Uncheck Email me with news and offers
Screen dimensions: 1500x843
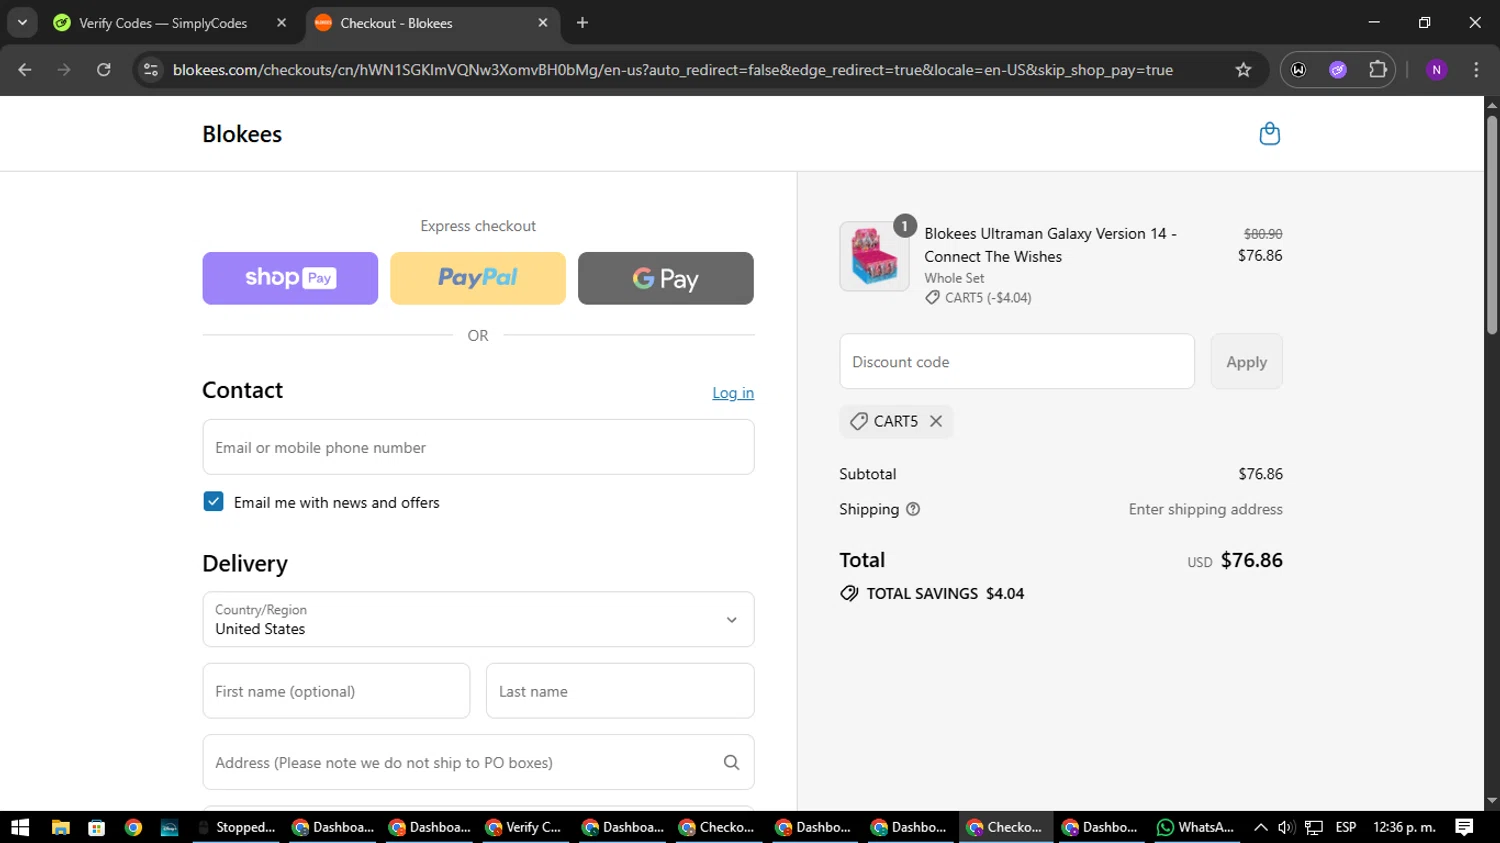point(213,502)
